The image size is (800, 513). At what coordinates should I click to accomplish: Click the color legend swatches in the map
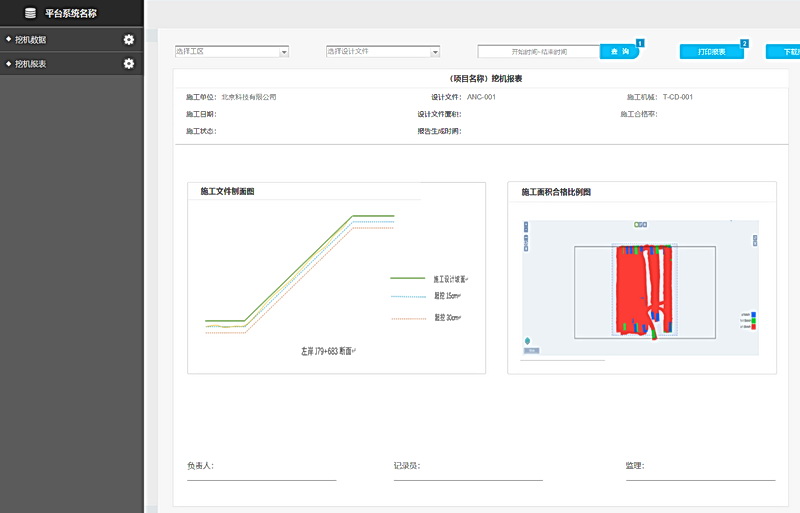pos(753,320)
